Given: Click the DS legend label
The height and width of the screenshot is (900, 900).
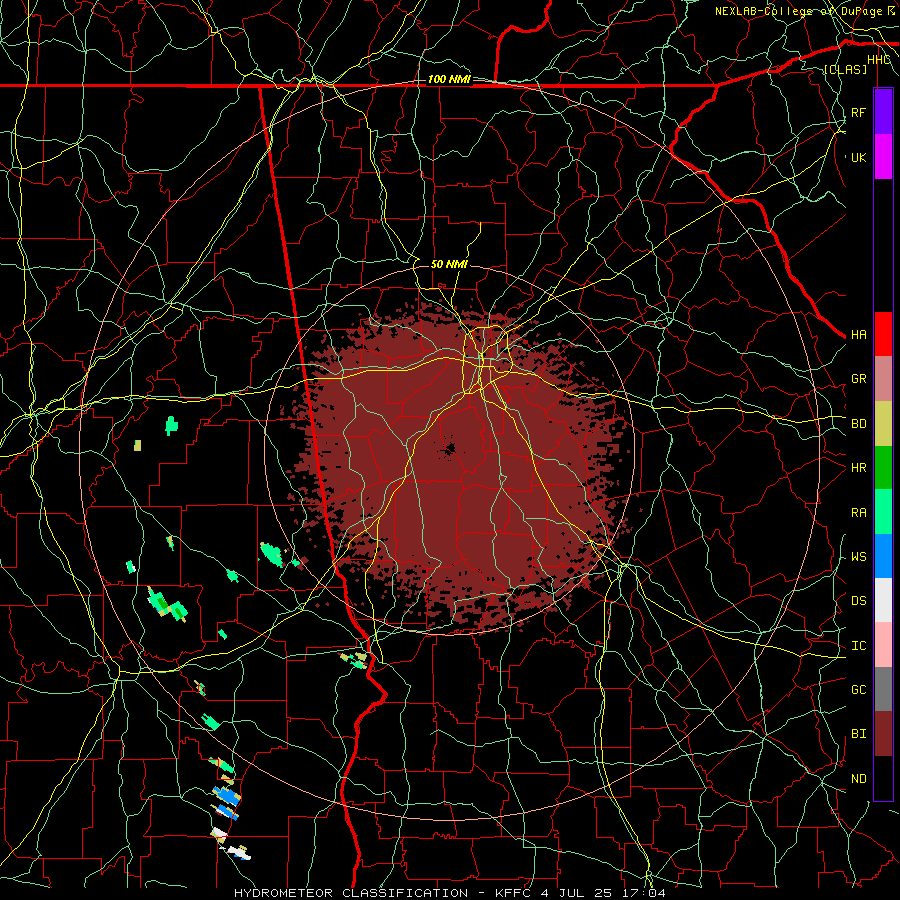Looking at the screenshot, I should 858,601.
